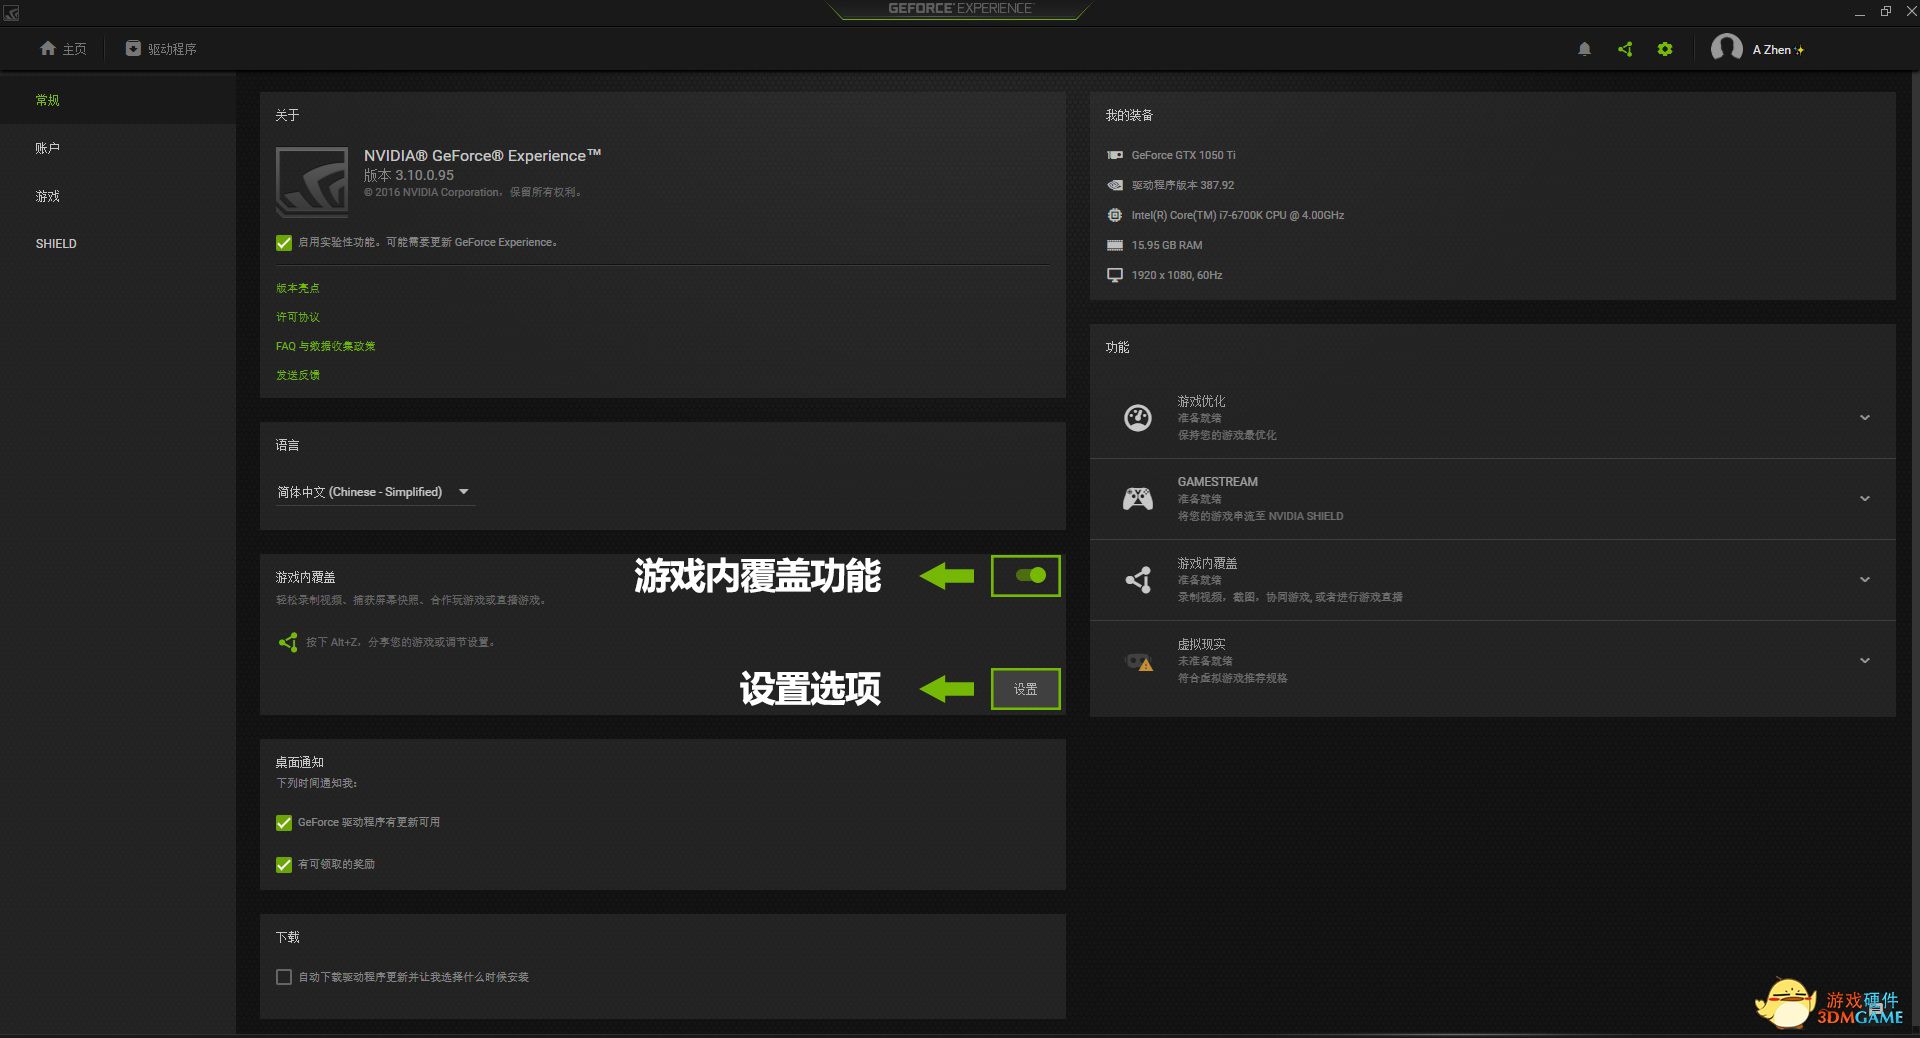Click the RAM icon beside 15.95 GB RAM
Screen dimensions: 1920x1038
1115,245
